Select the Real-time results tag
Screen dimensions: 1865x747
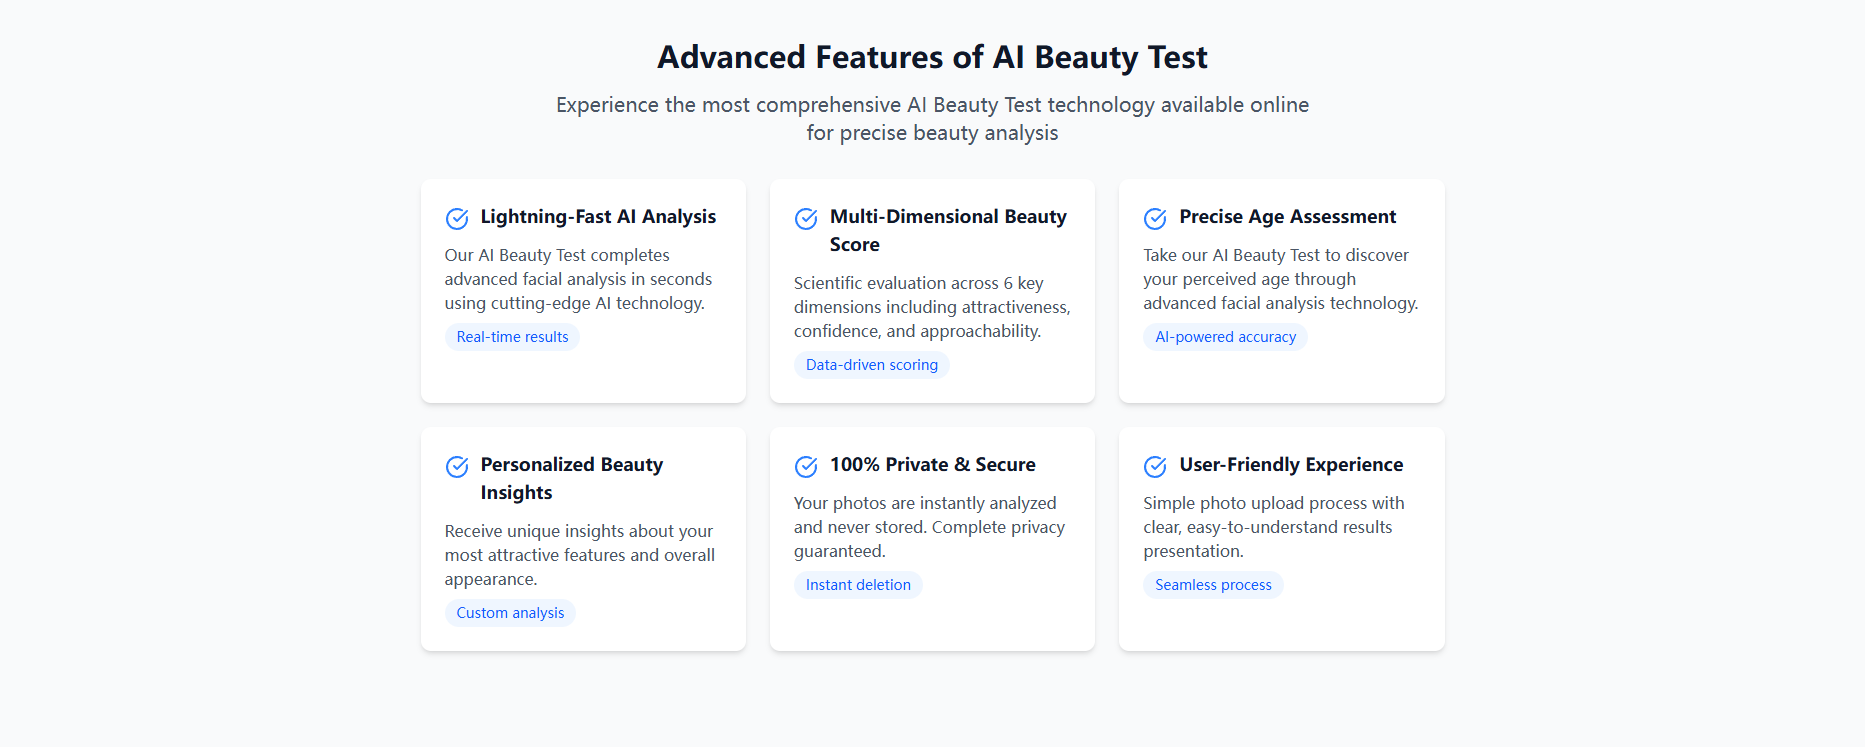pyautogui.click(x=512, y=337)
